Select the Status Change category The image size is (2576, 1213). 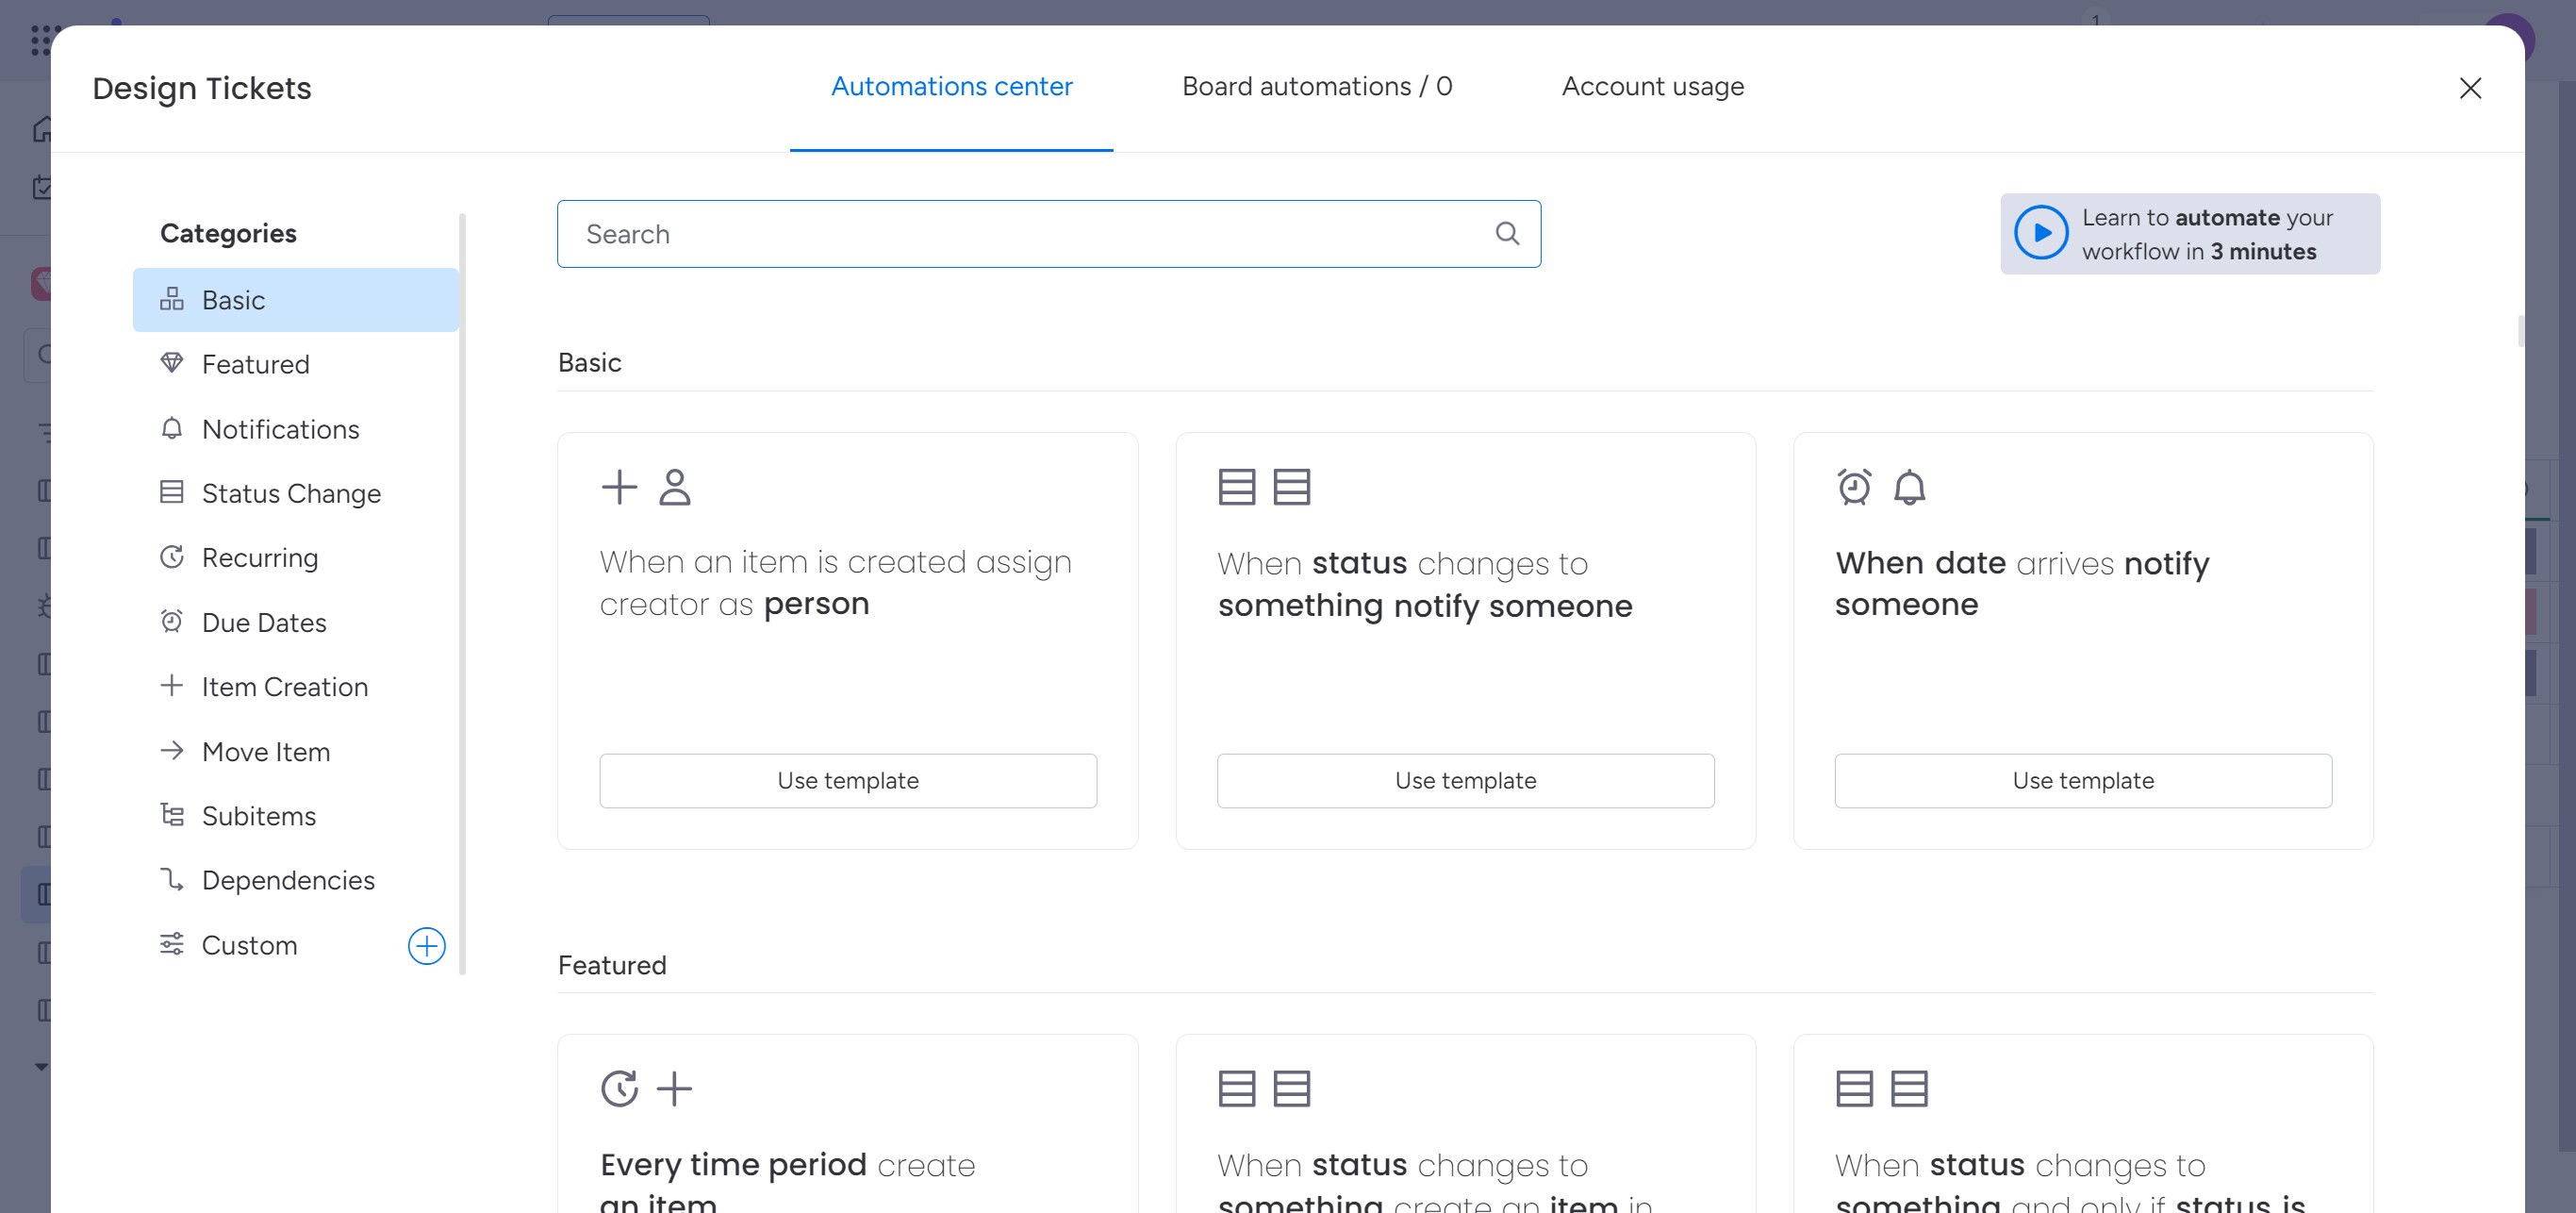pos(290,493)
